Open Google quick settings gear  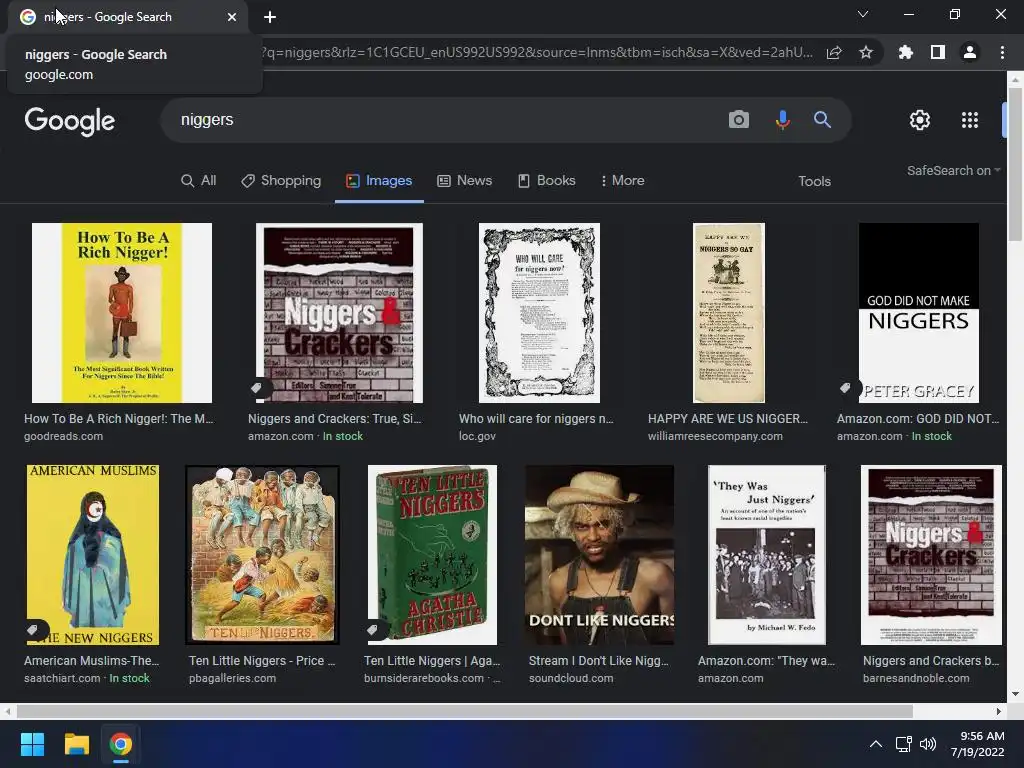(x=920, y=120)
